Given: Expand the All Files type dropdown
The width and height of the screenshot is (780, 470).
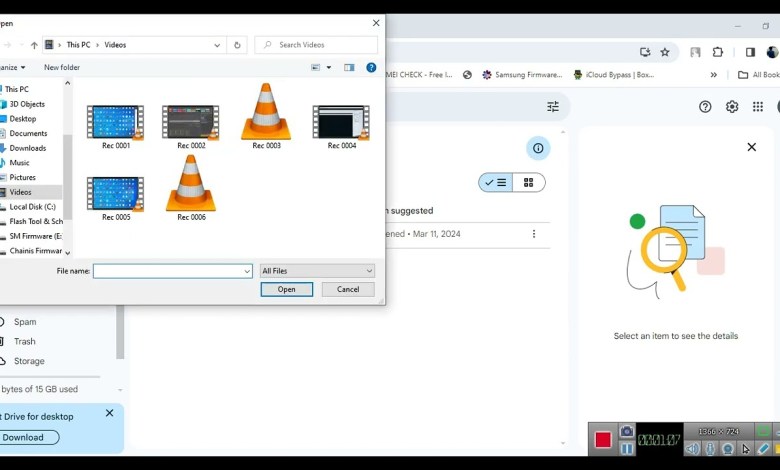Looking at the screenshot, I should tap(369, 271).
